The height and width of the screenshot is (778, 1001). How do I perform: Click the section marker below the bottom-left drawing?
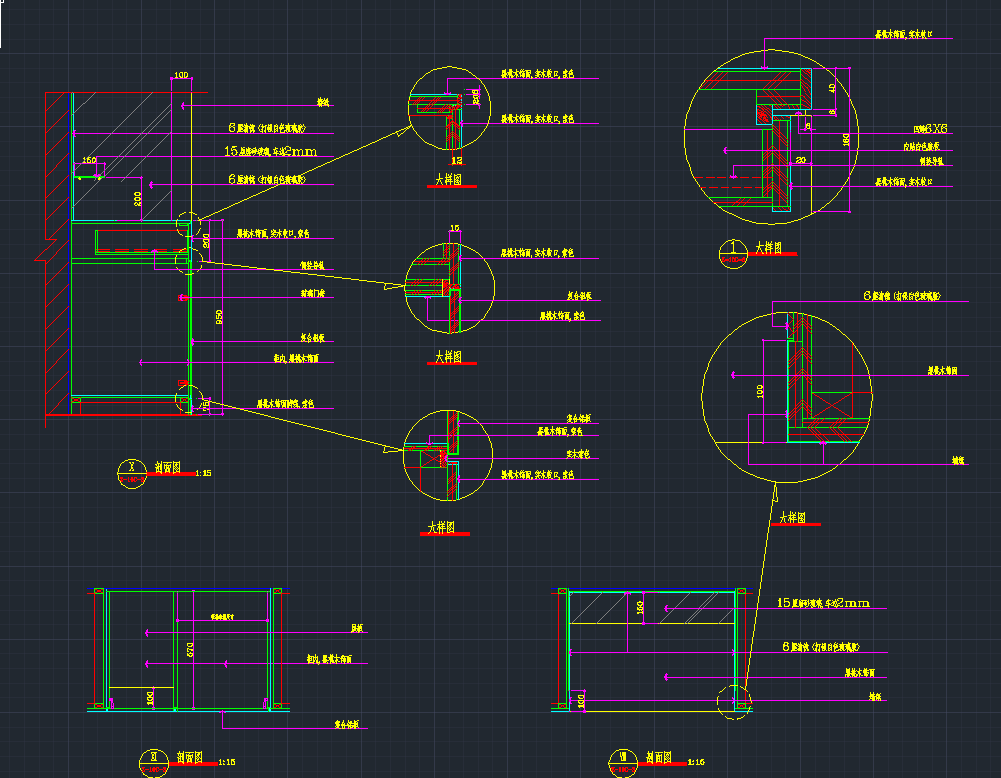pos(153,762)
